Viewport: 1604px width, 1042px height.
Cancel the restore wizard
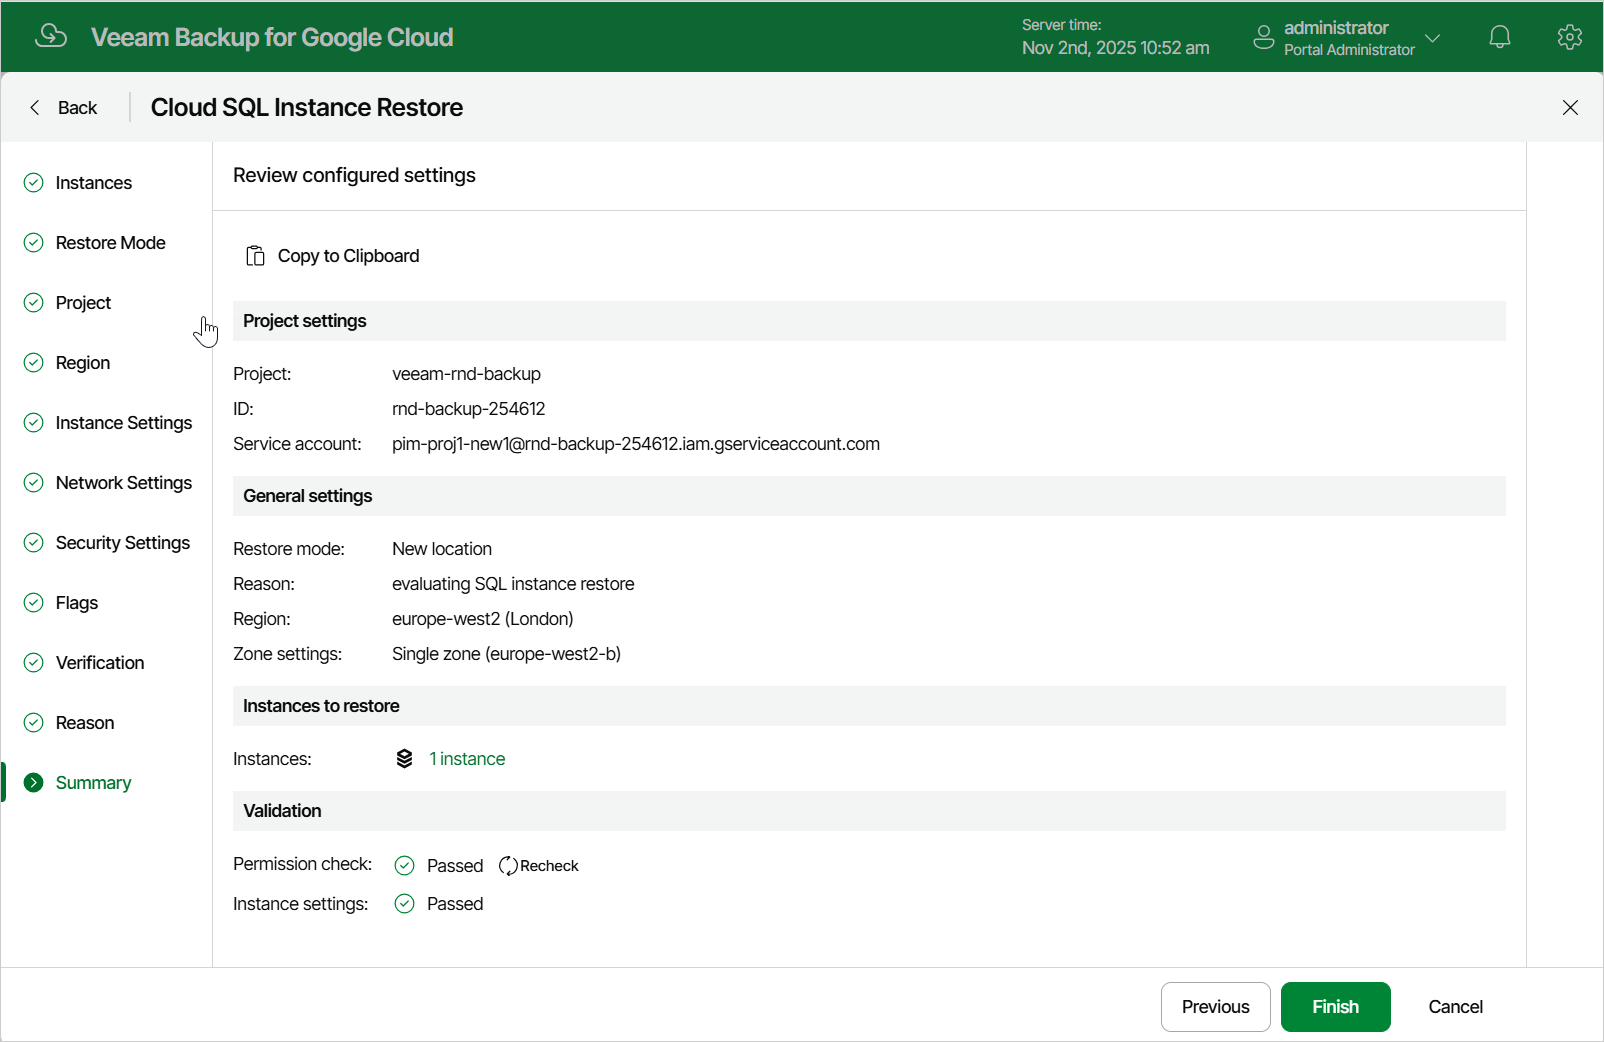point(1455,1007)
